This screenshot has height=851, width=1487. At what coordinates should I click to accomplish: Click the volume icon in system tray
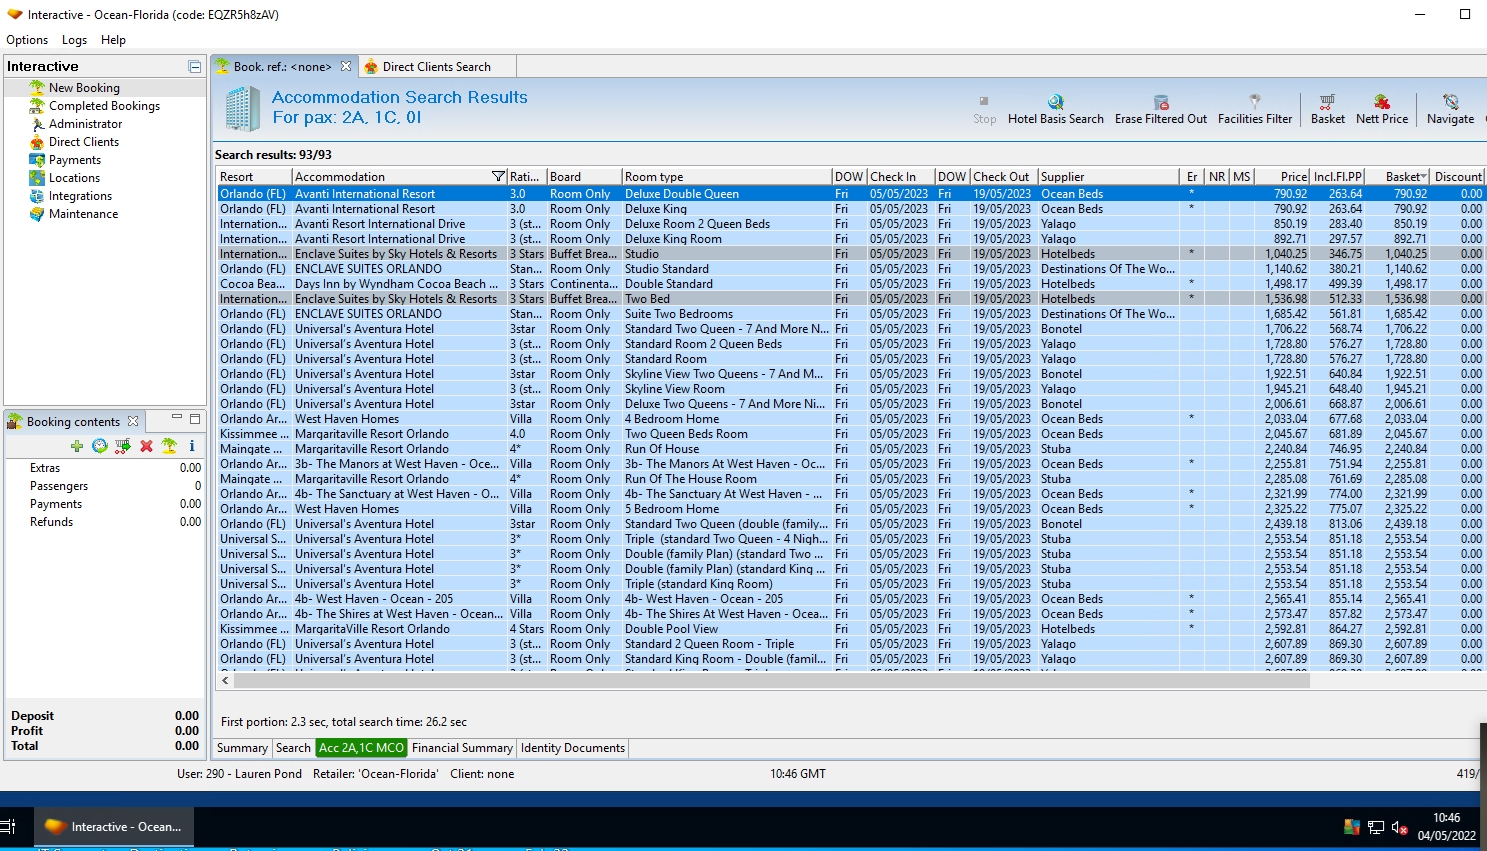click(1399, 827)
